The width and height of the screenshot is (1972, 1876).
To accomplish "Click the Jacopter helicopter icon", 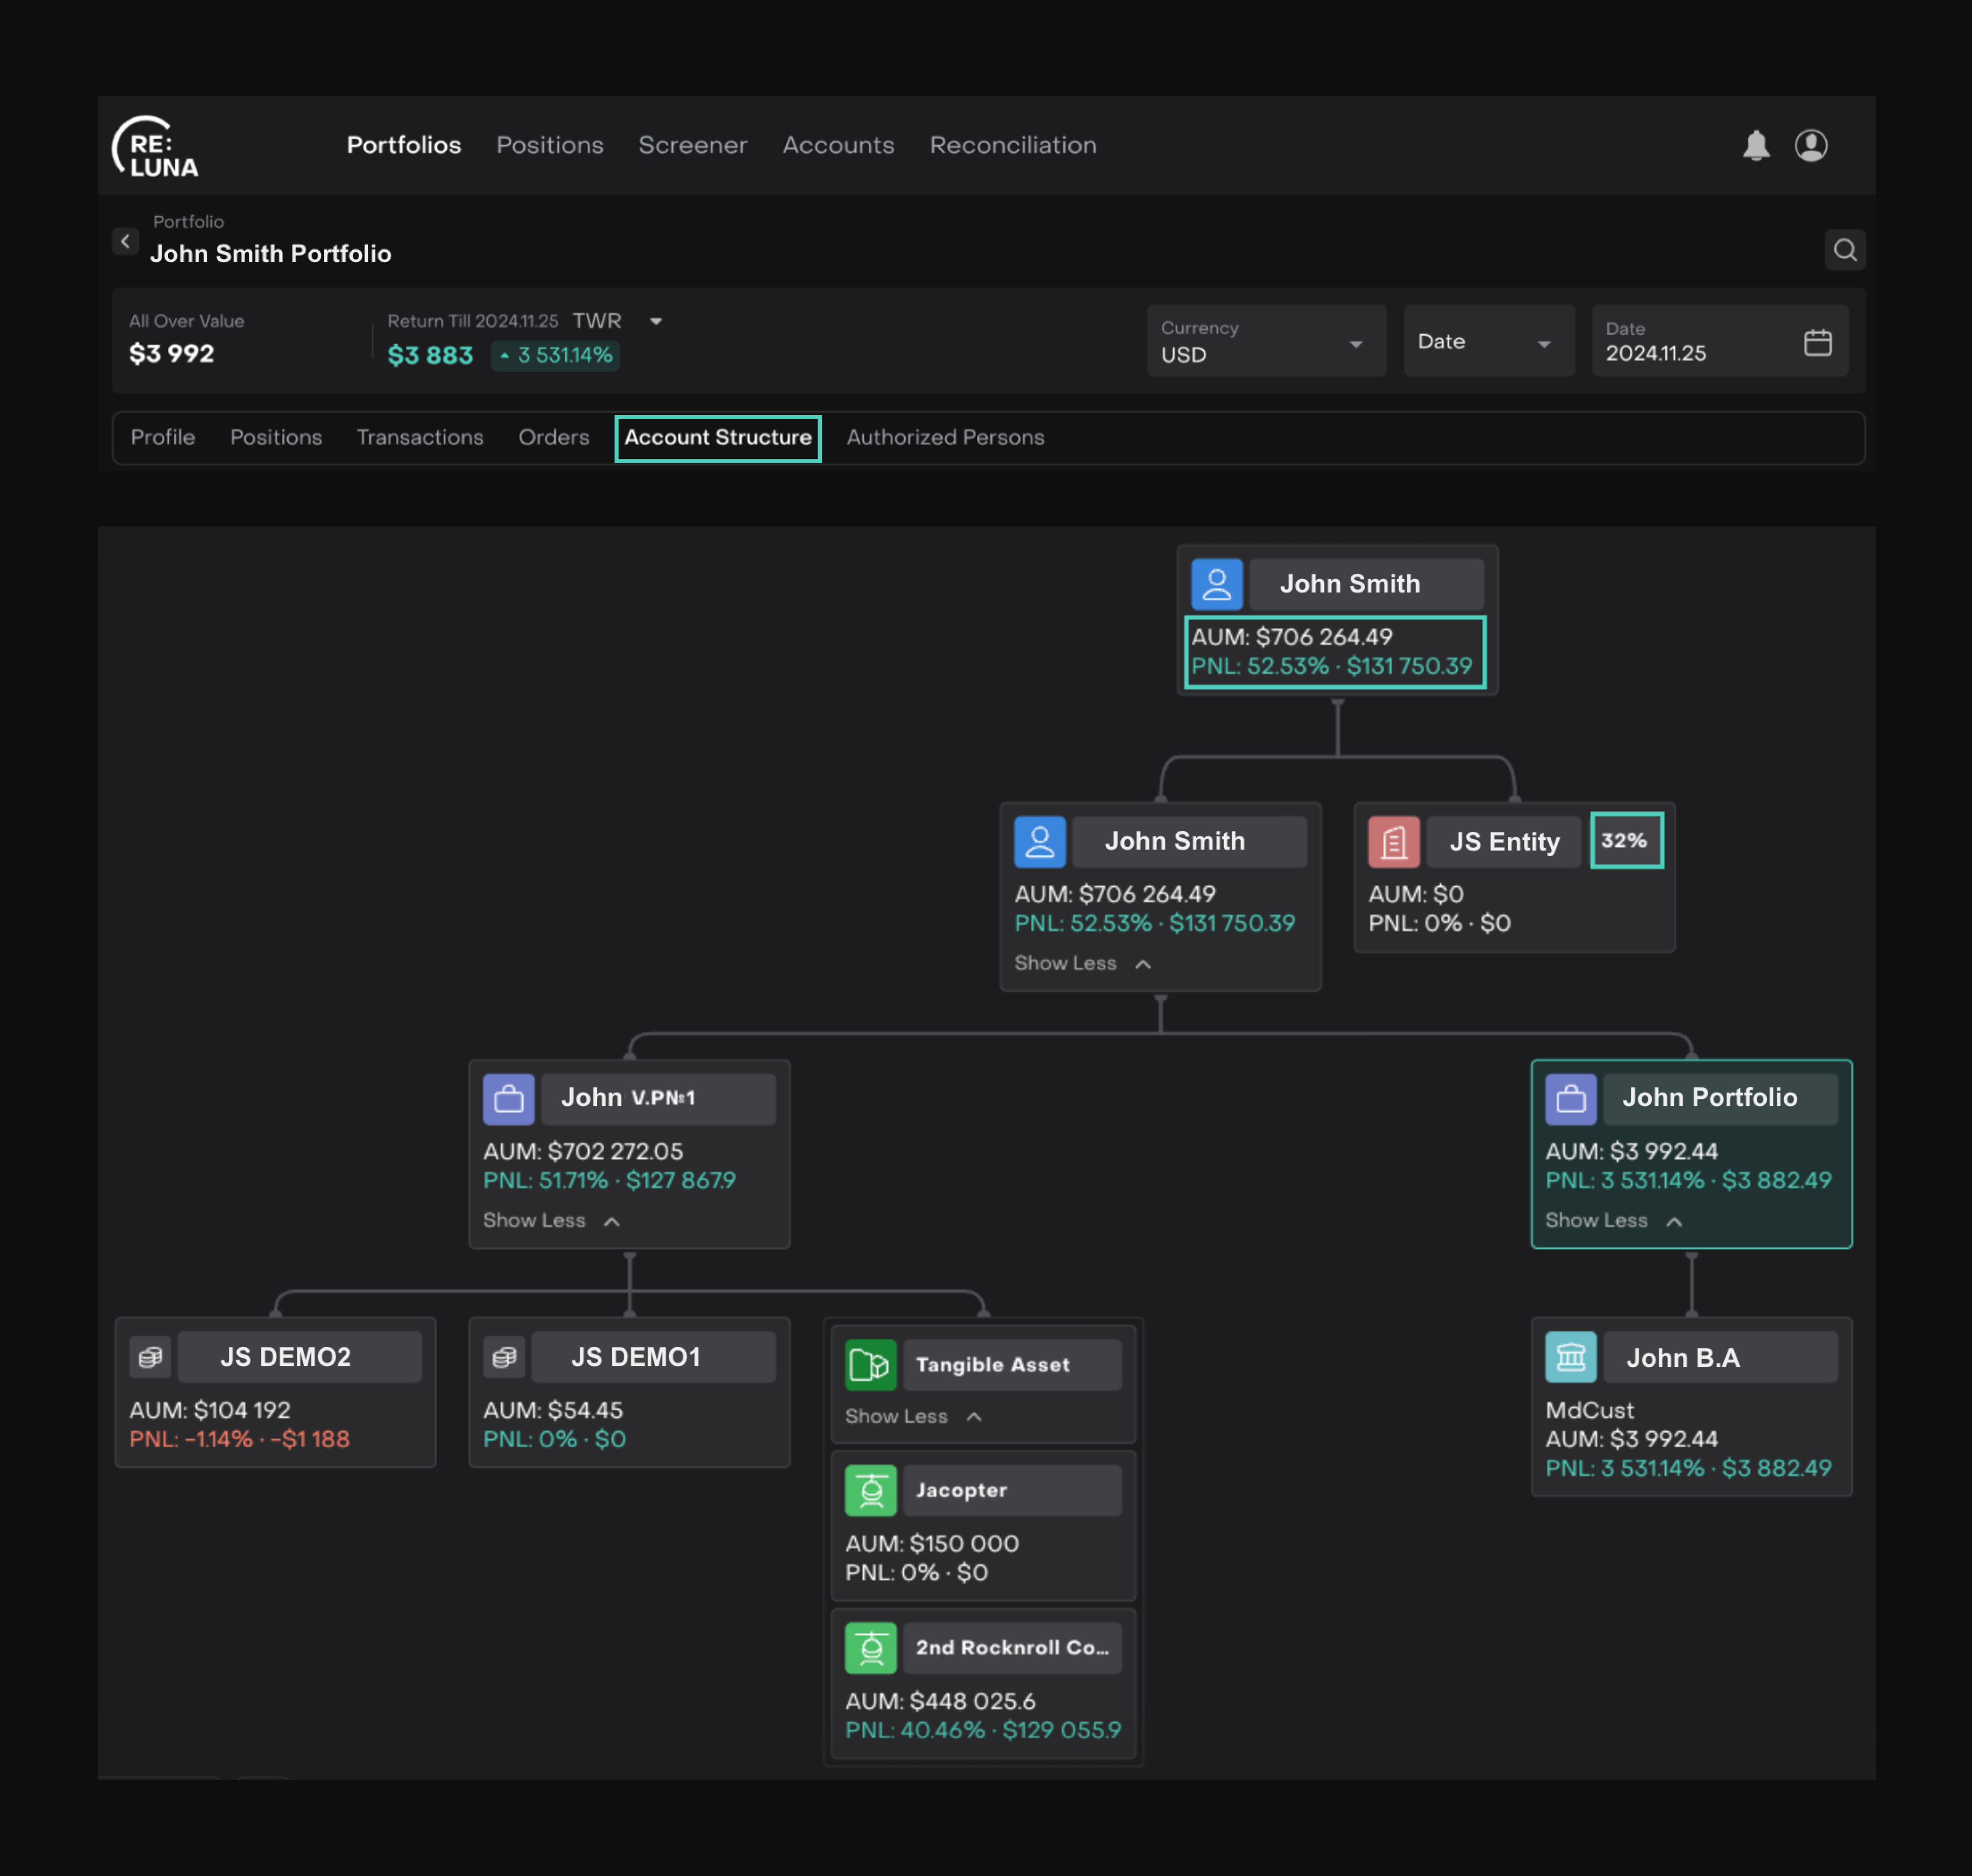I will (870, 1491).
